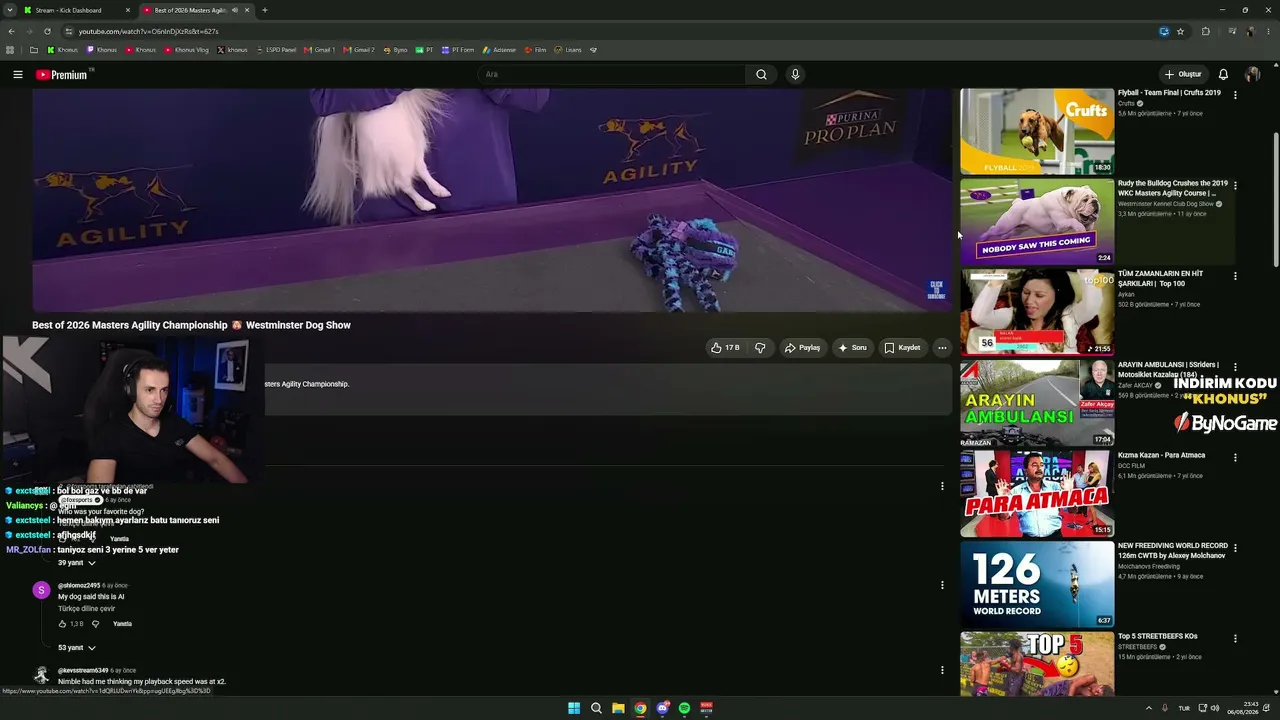Screen dimensions: 1280x720
Task: Click Oluştur to create content
Action: coord(1182,74)
